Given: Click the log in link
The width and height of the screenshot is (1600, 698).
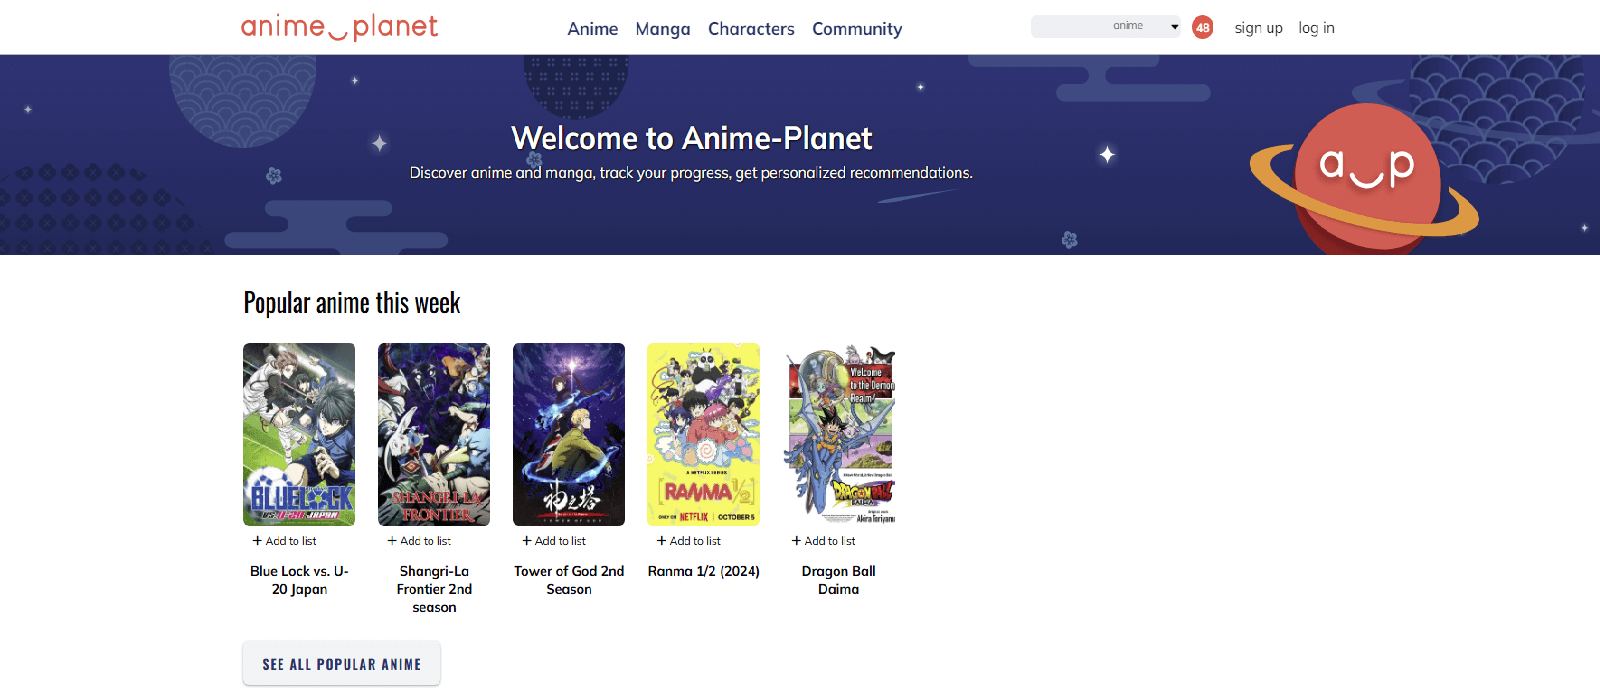Looking at the screenshot, I should [x=1316, y=28].
